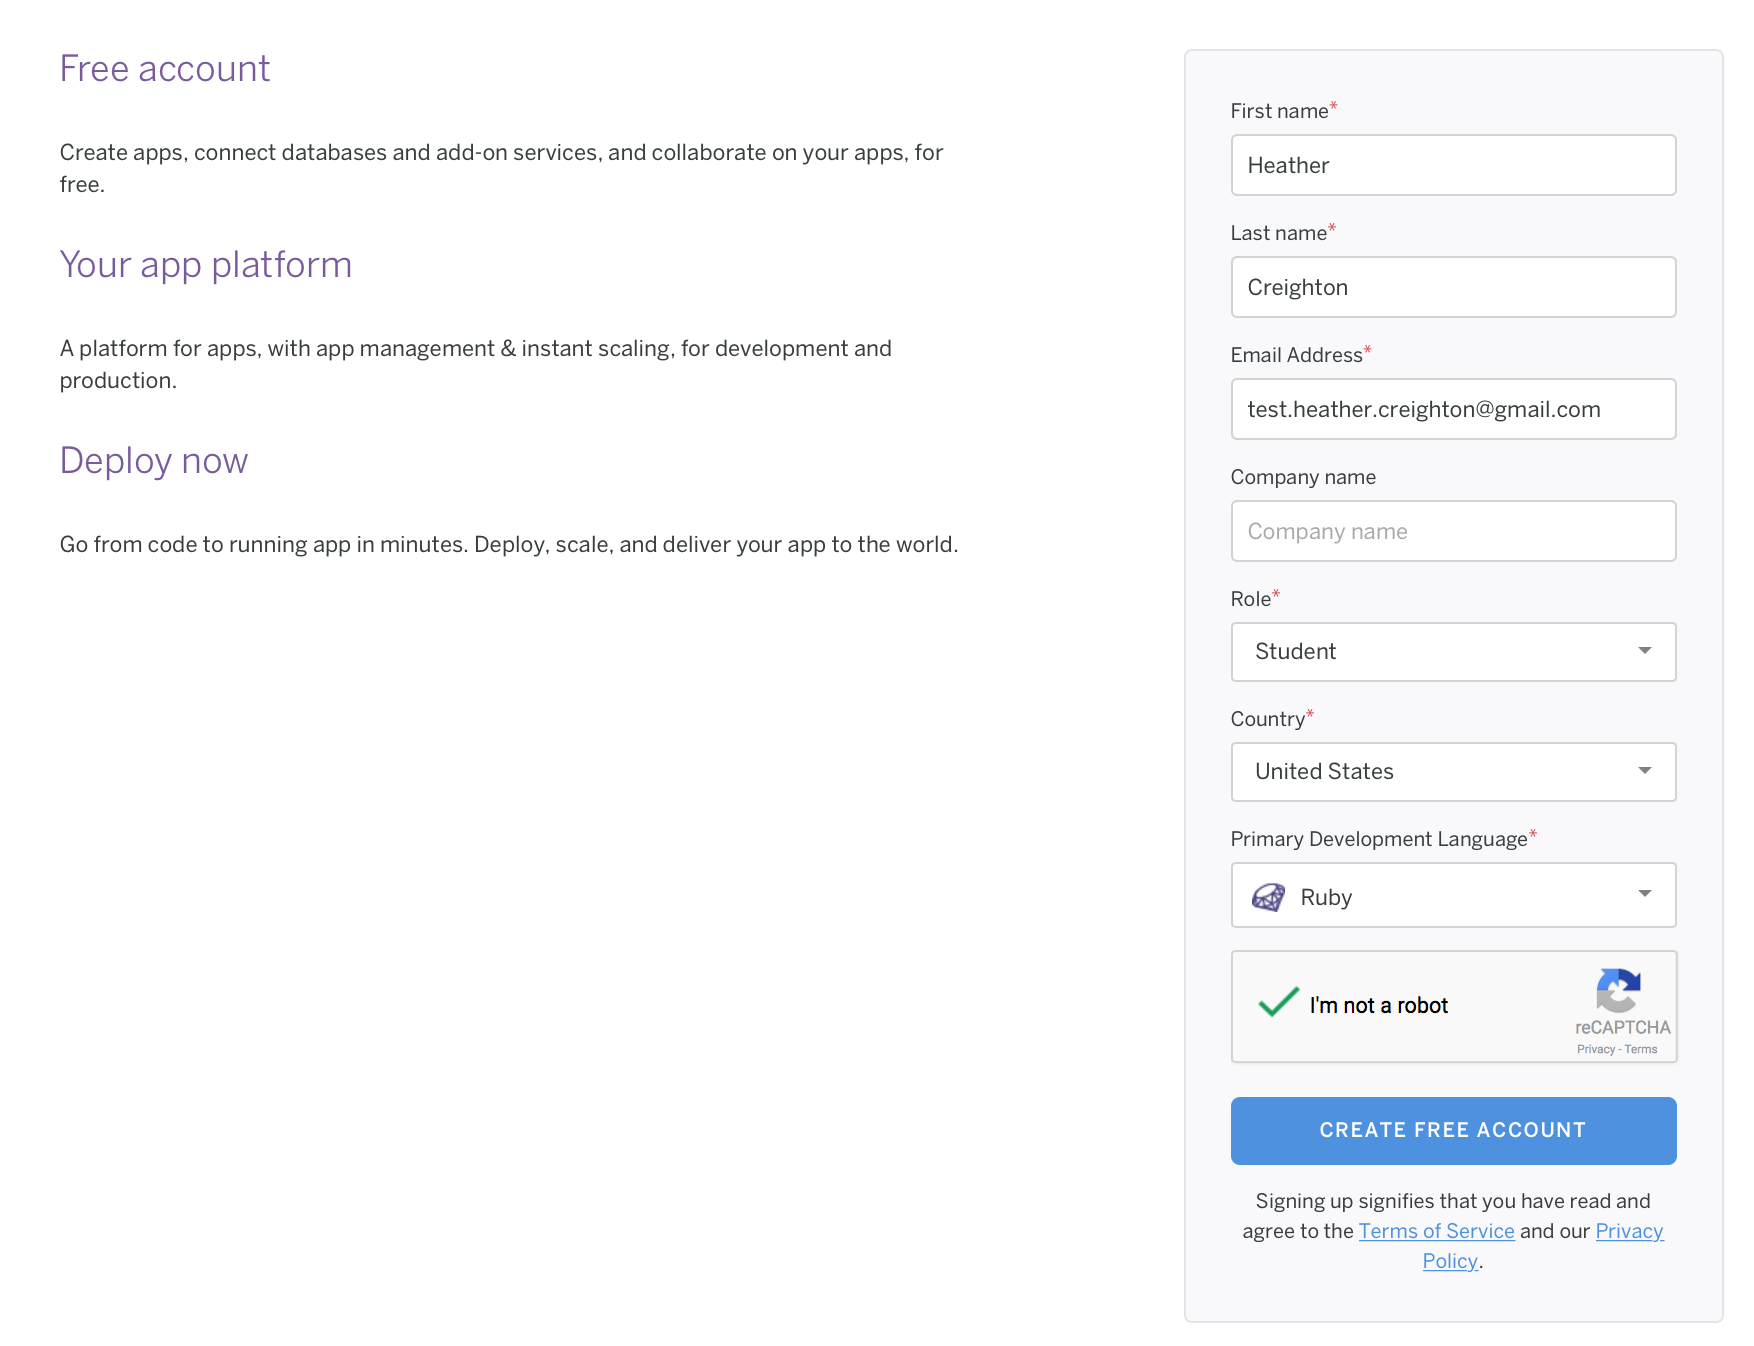
Task: Open the Role dropdown showing Student
Action: point(1453,652)
